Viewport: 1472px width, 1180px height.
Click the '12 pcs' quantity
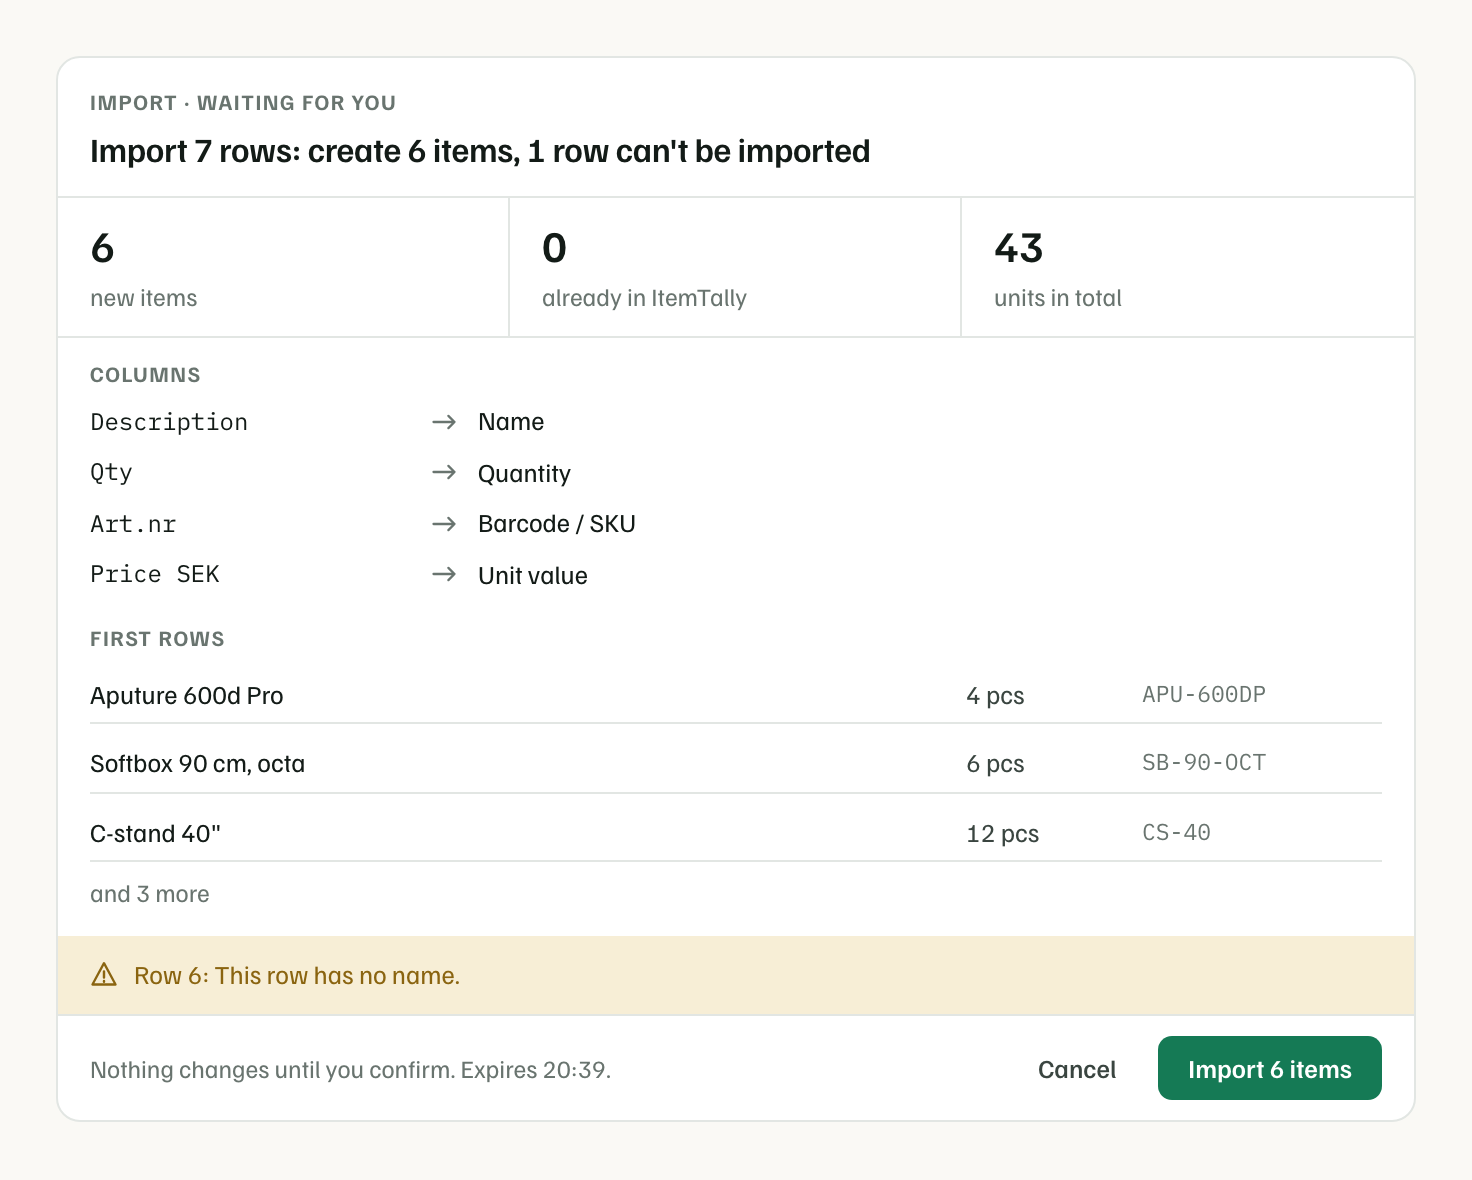(1002, 833)
